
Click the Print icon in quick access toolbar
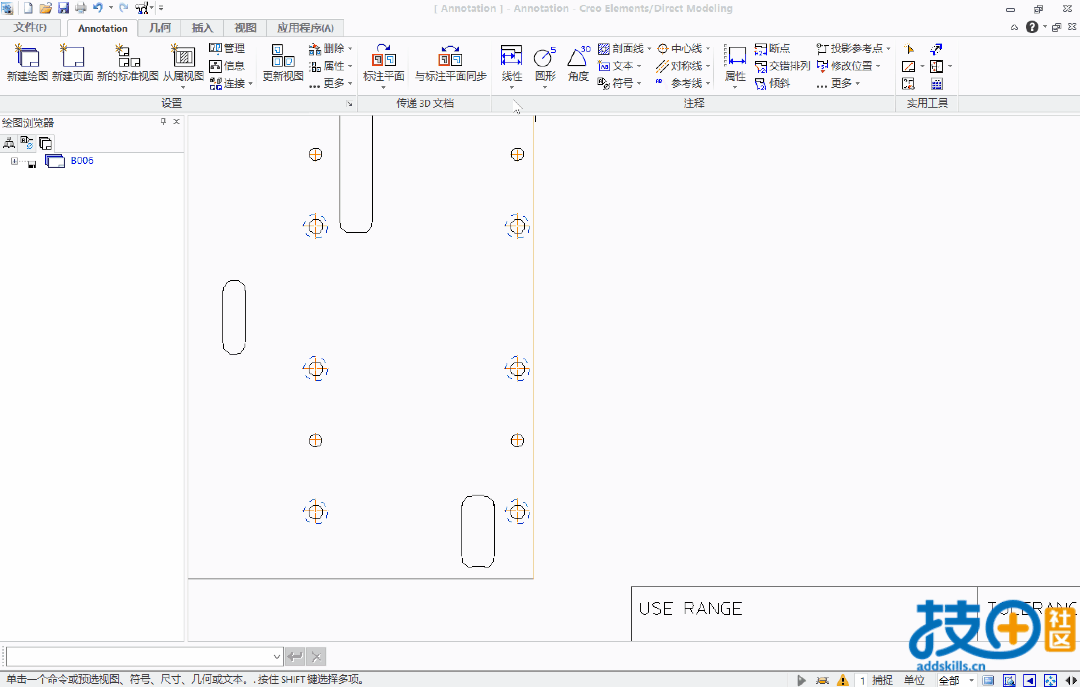tap(81, 8)
